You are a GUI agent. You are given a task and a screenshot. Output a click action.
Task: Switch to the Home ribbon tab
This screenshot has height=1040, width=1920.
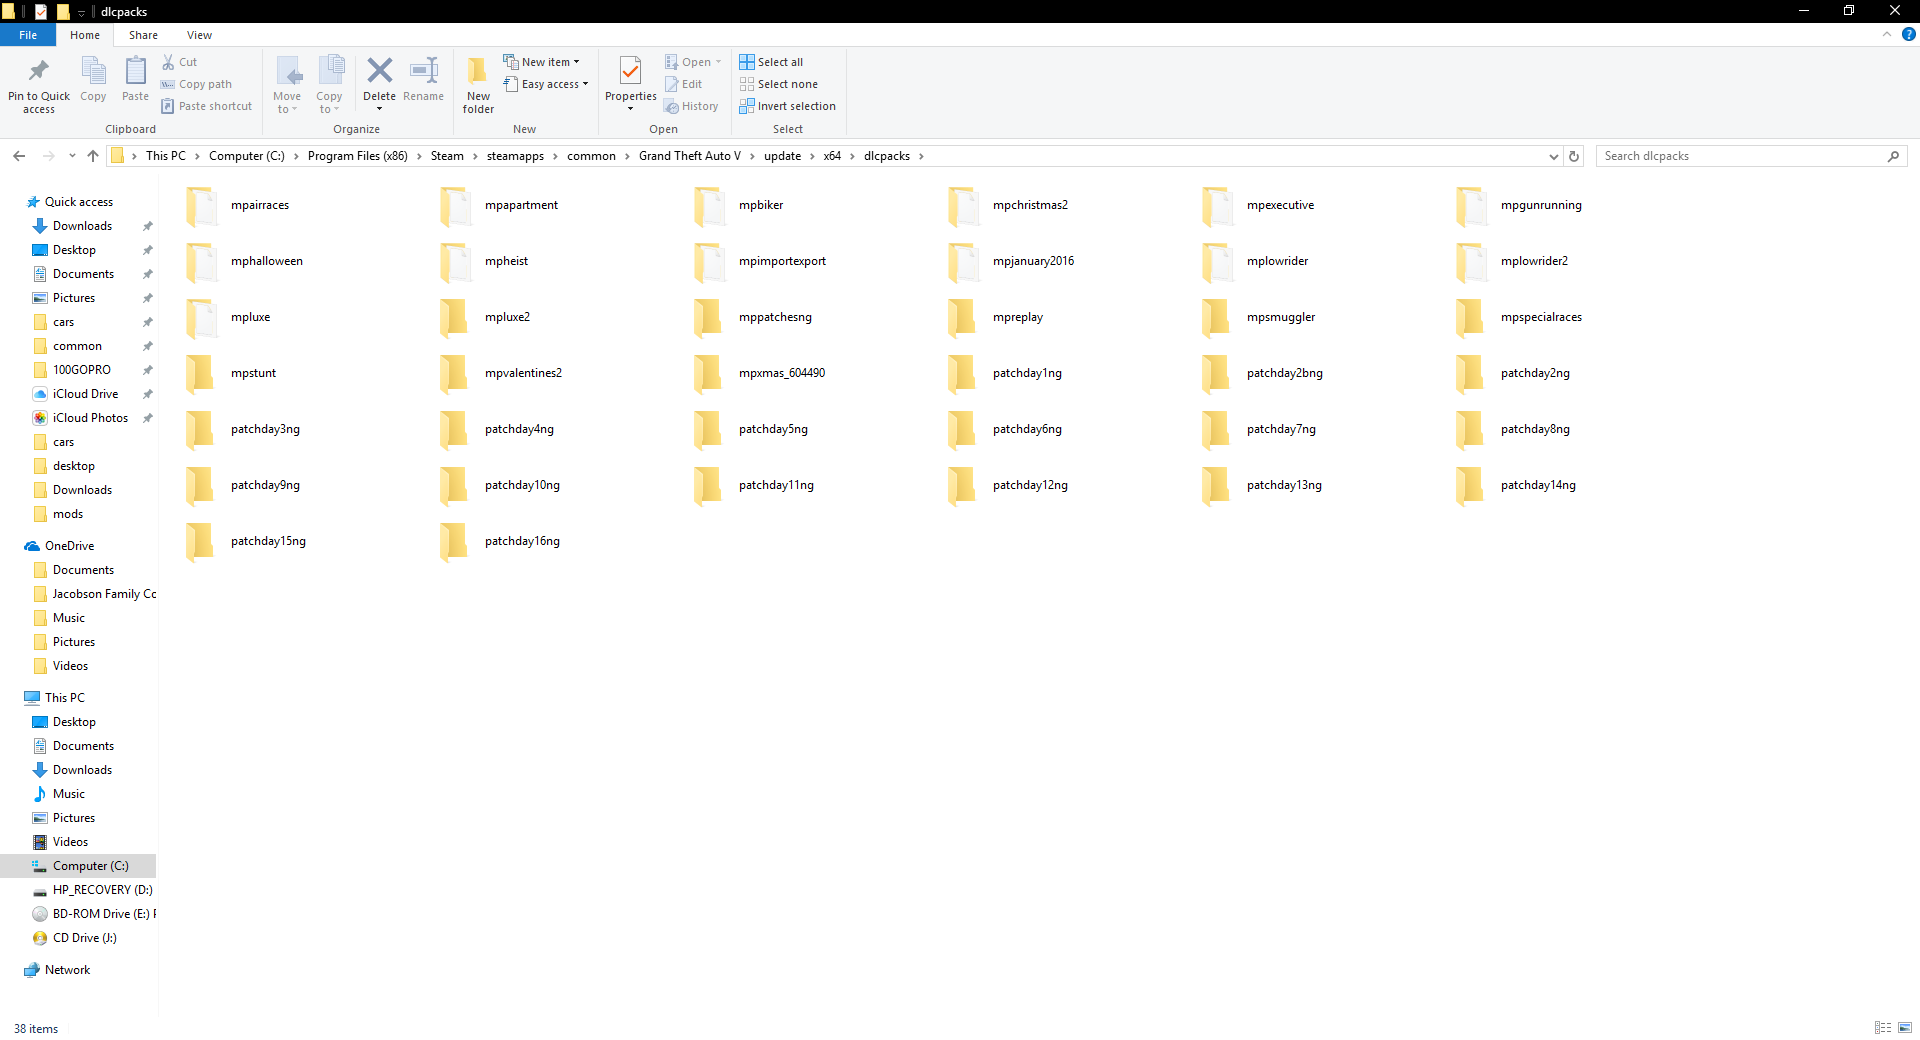85,35
